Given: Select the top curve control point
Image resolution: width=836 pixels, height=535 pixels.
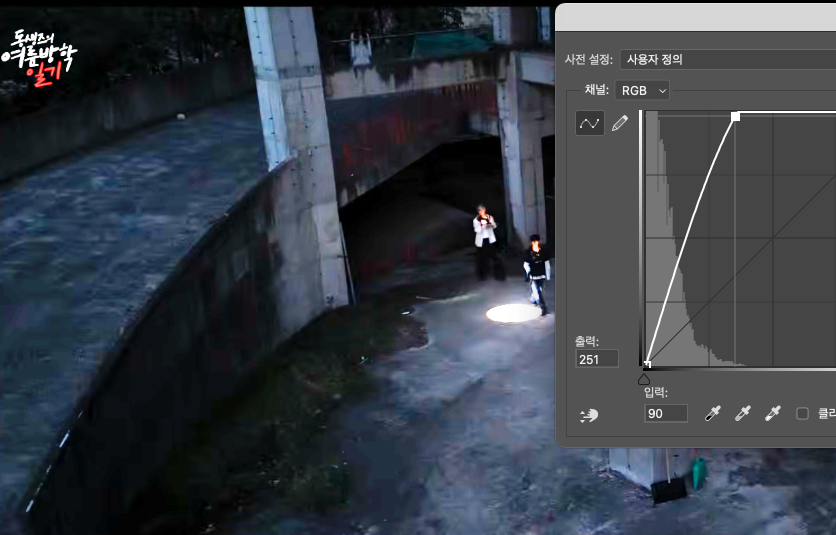Looking at the screenshot, I should pyautogui.click(x=735, y=116).
